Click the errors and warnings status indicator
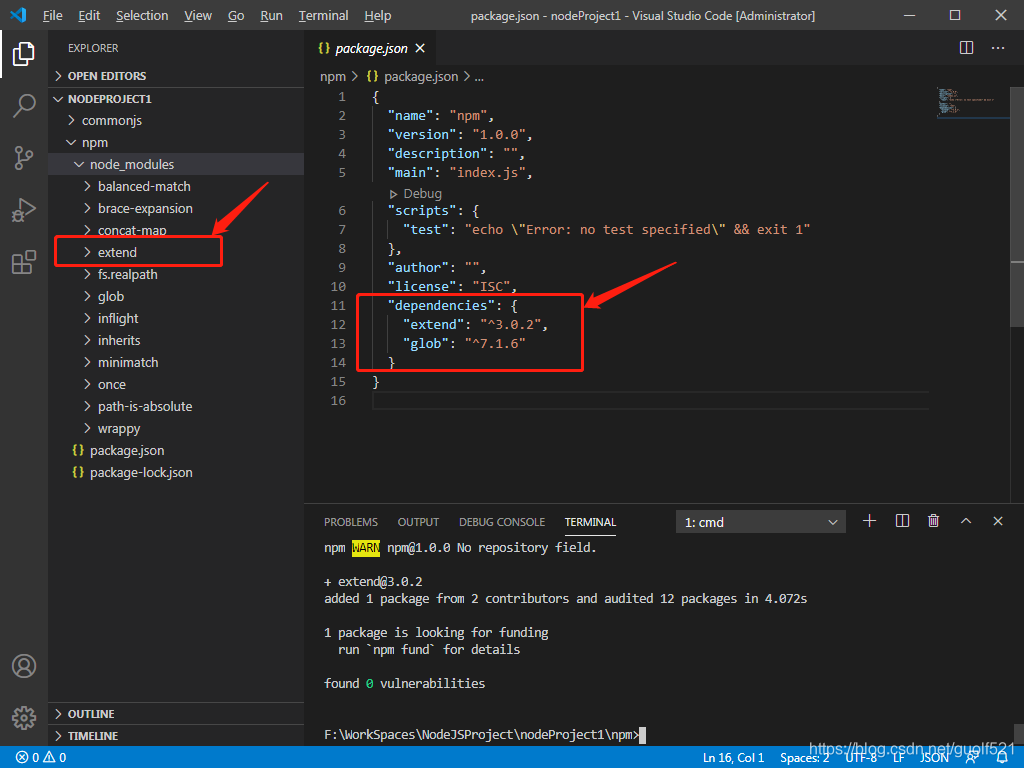This screenshot has height=768, width=1024. coord(40,758)
